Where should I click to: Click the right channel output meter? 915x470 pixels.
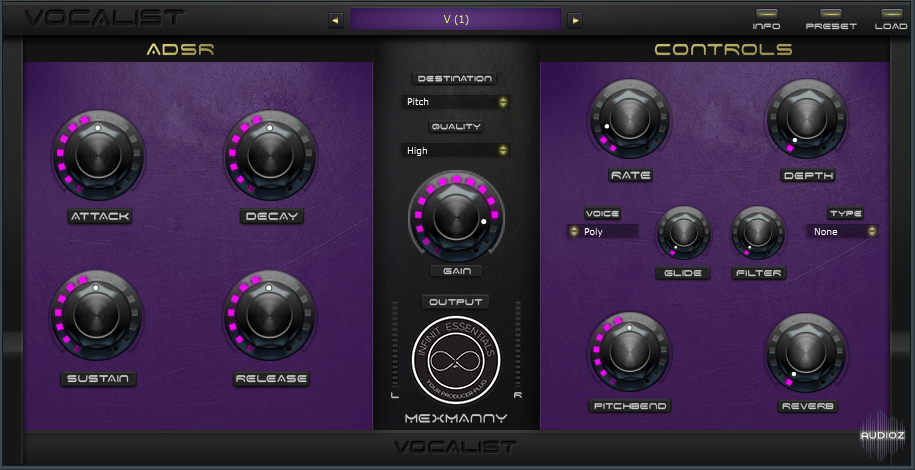point(518,344)
